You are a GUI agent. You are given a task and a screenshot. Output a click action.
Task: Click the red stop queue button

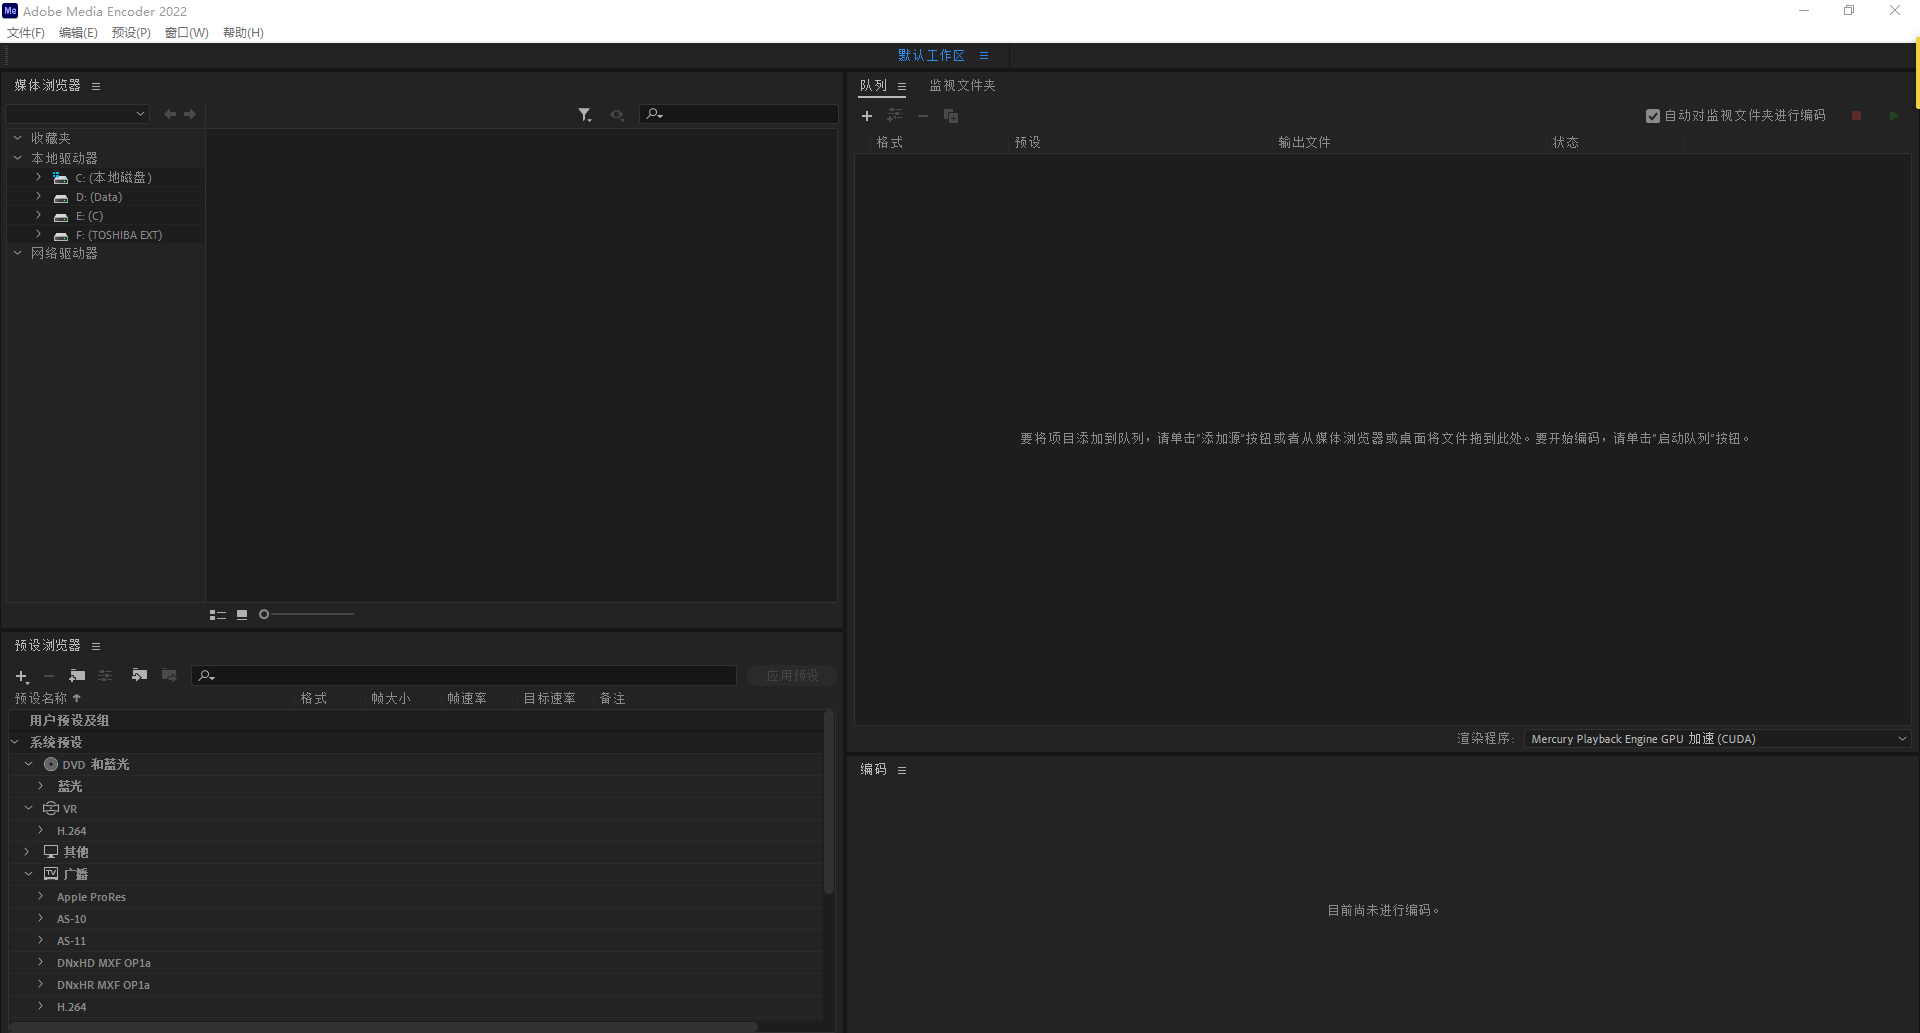click(1857, 116)
